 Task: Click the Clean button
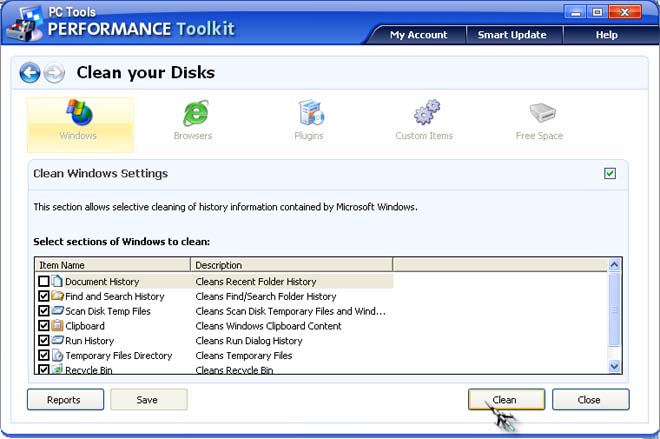[x=506, y=399]
